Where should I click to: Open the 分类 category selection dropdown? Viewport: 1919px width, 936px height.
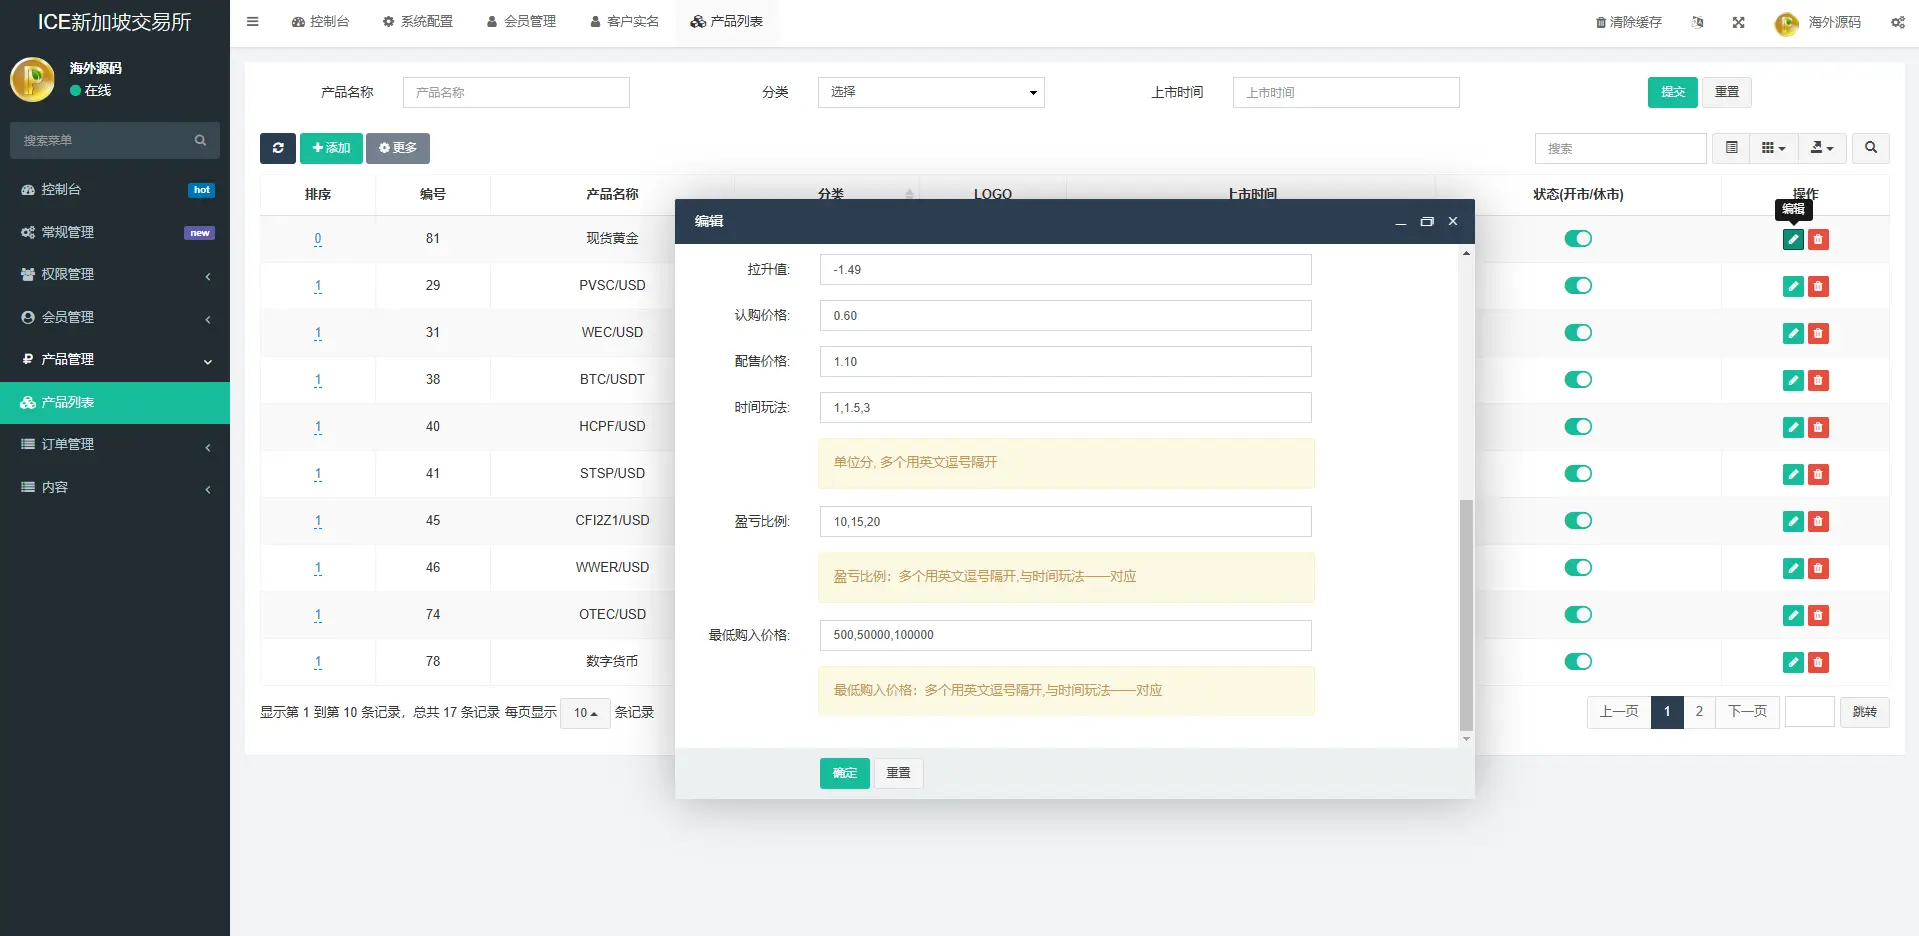929,92
